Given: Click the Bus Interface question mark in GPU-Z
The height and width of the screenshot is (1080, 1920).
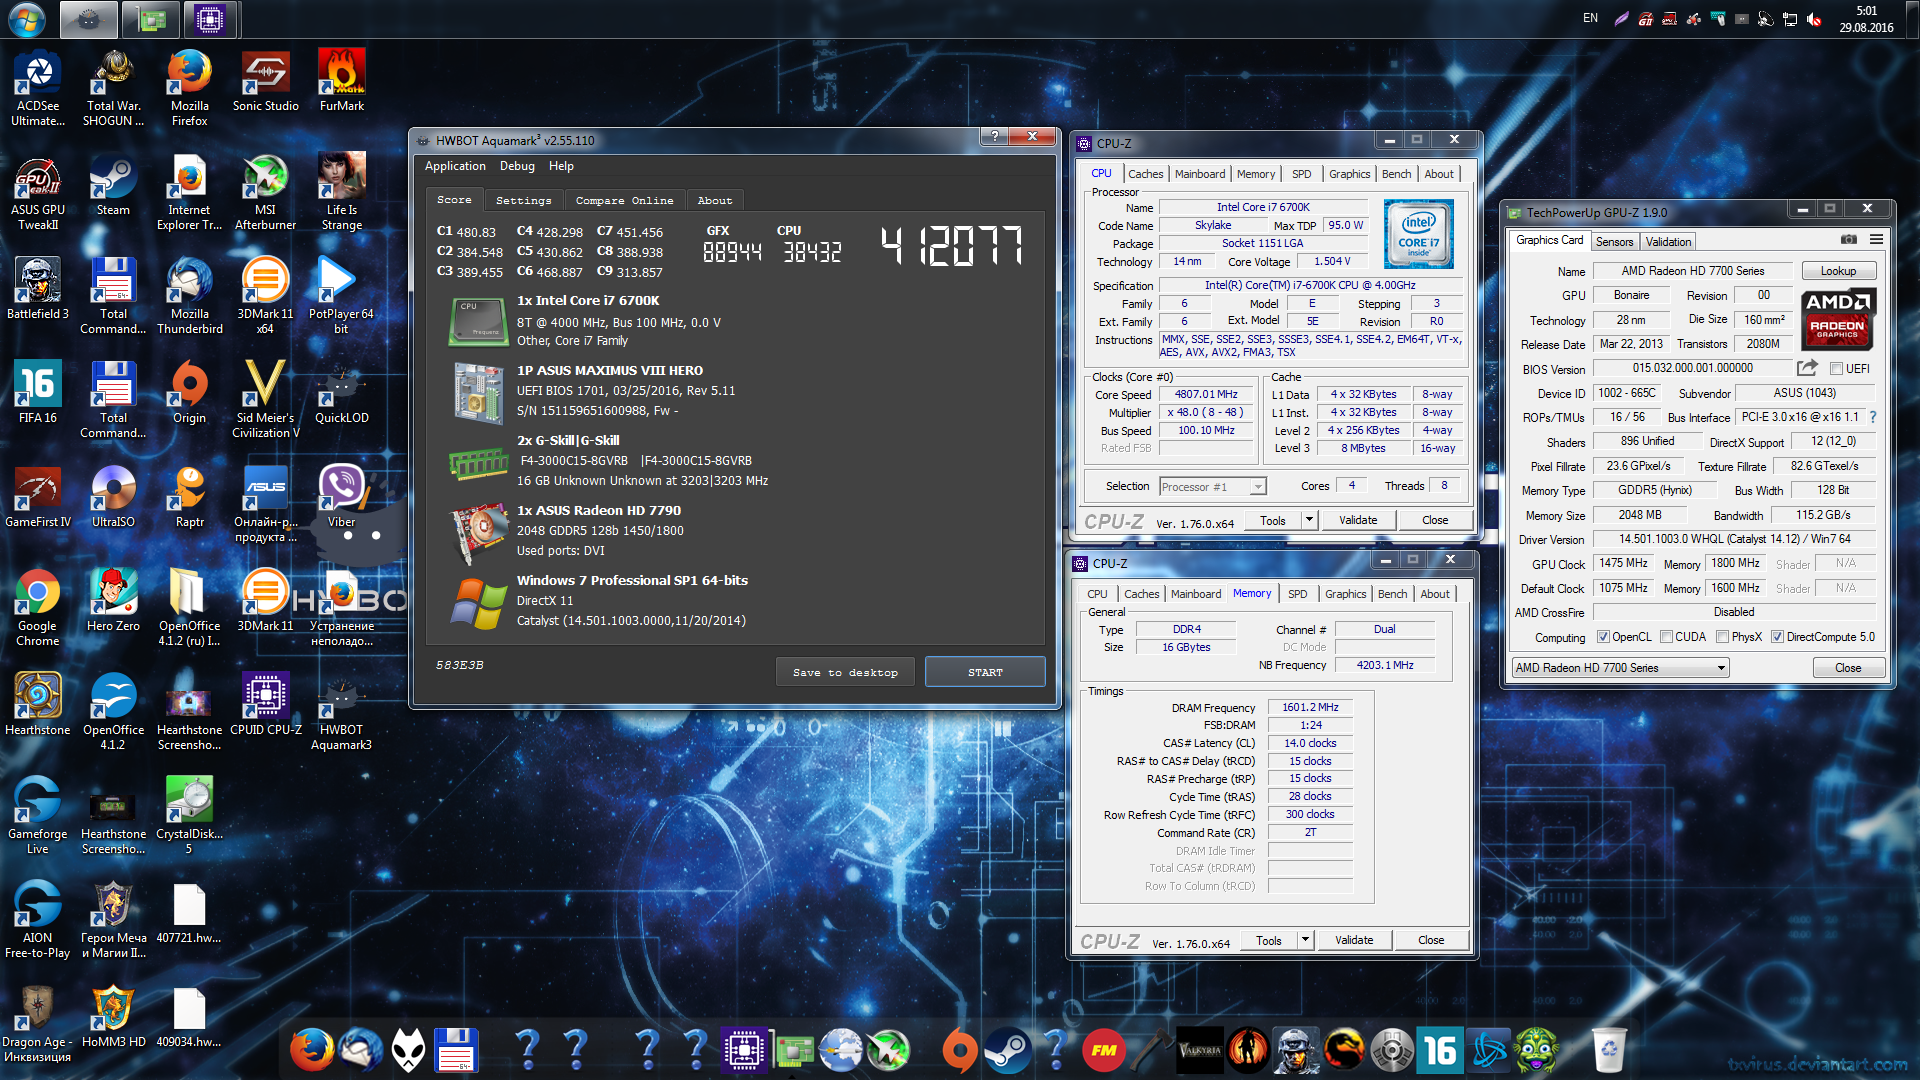Looking at the screenshot, I should point(1873,417).
